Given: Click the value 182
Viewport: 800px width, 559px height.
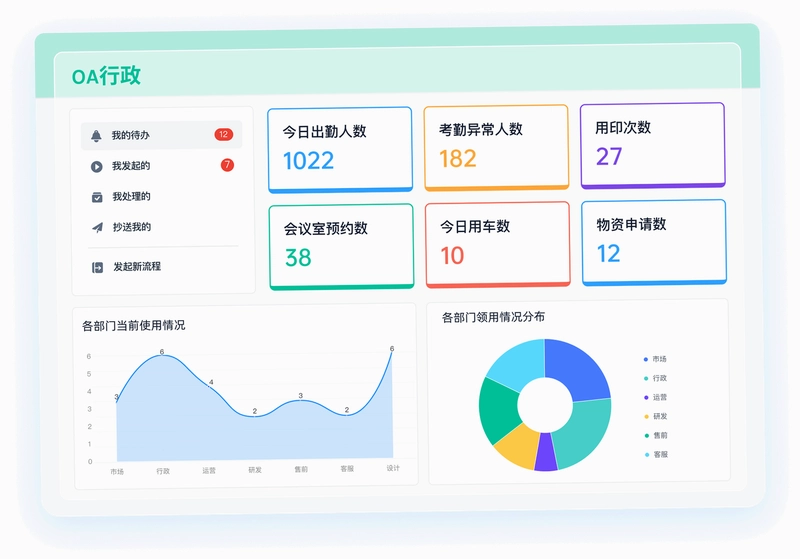Looking at the screenshot, I should point(458,159).
